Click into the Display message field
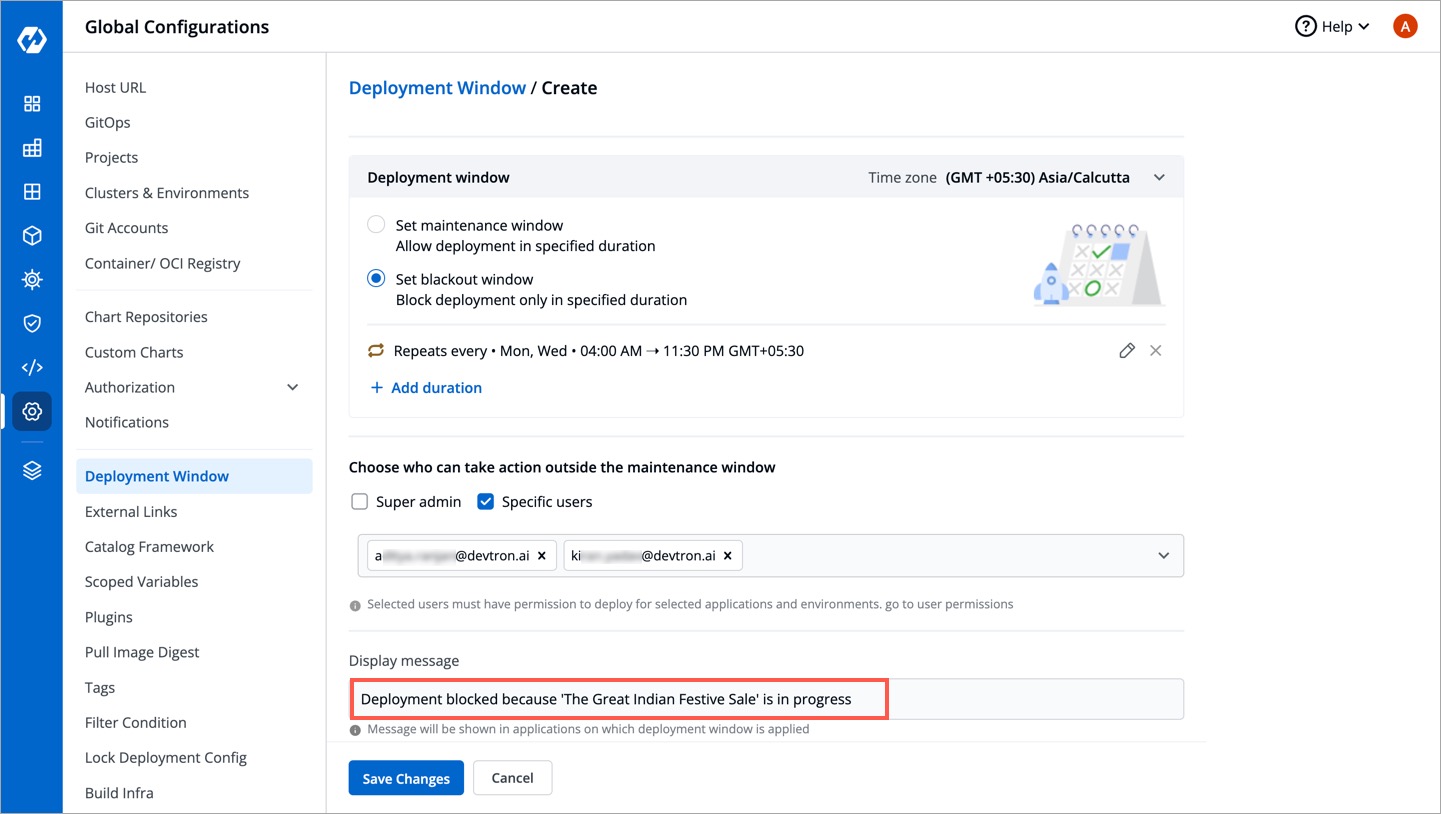 [765, 699]
